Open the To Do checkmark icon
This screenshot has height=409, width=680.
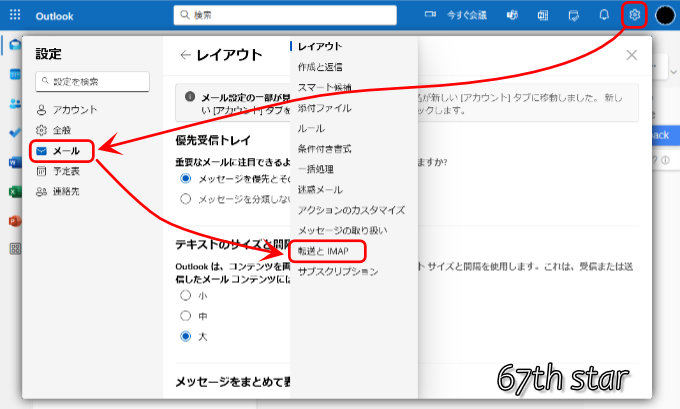(x=15, y=133)
